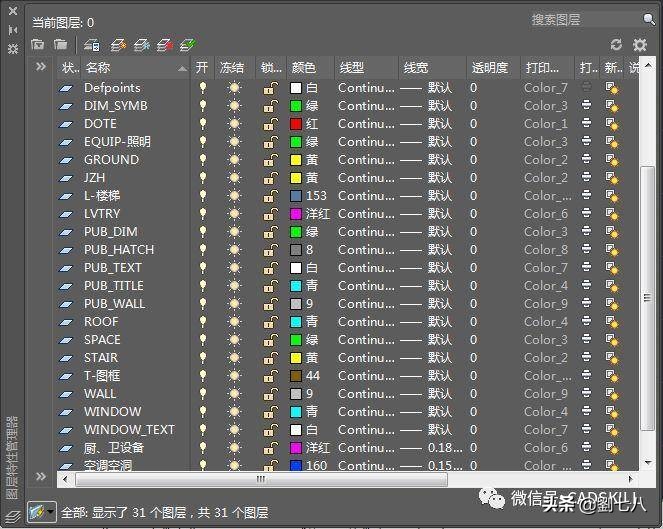Select the STAIR layer name
The image size is (663, 529).
point(101,358)
